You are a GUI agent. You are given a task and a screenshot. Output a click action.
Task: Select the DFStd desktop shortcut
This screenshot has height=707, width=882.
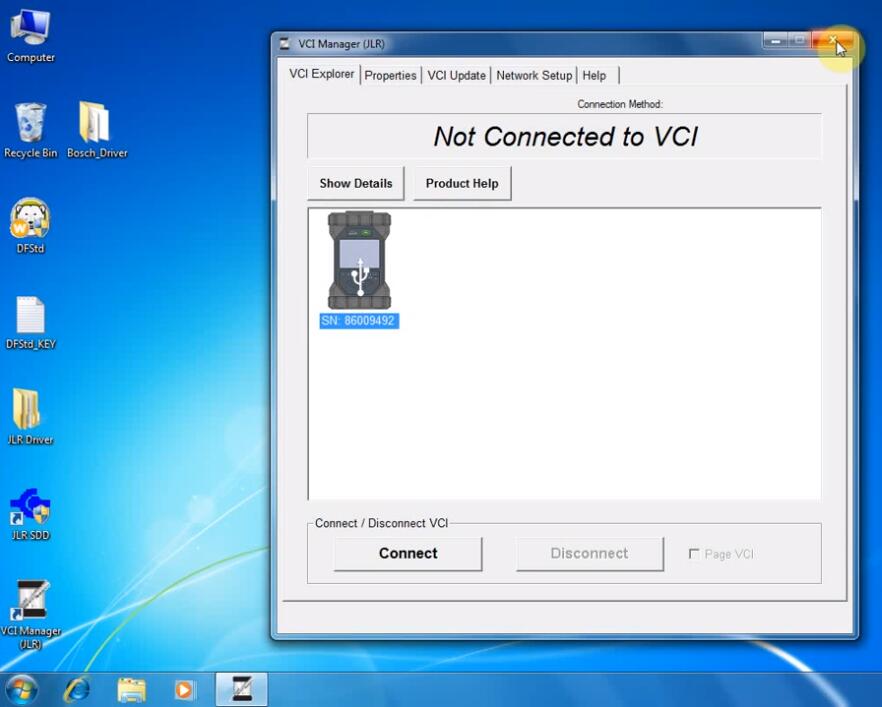30,226
